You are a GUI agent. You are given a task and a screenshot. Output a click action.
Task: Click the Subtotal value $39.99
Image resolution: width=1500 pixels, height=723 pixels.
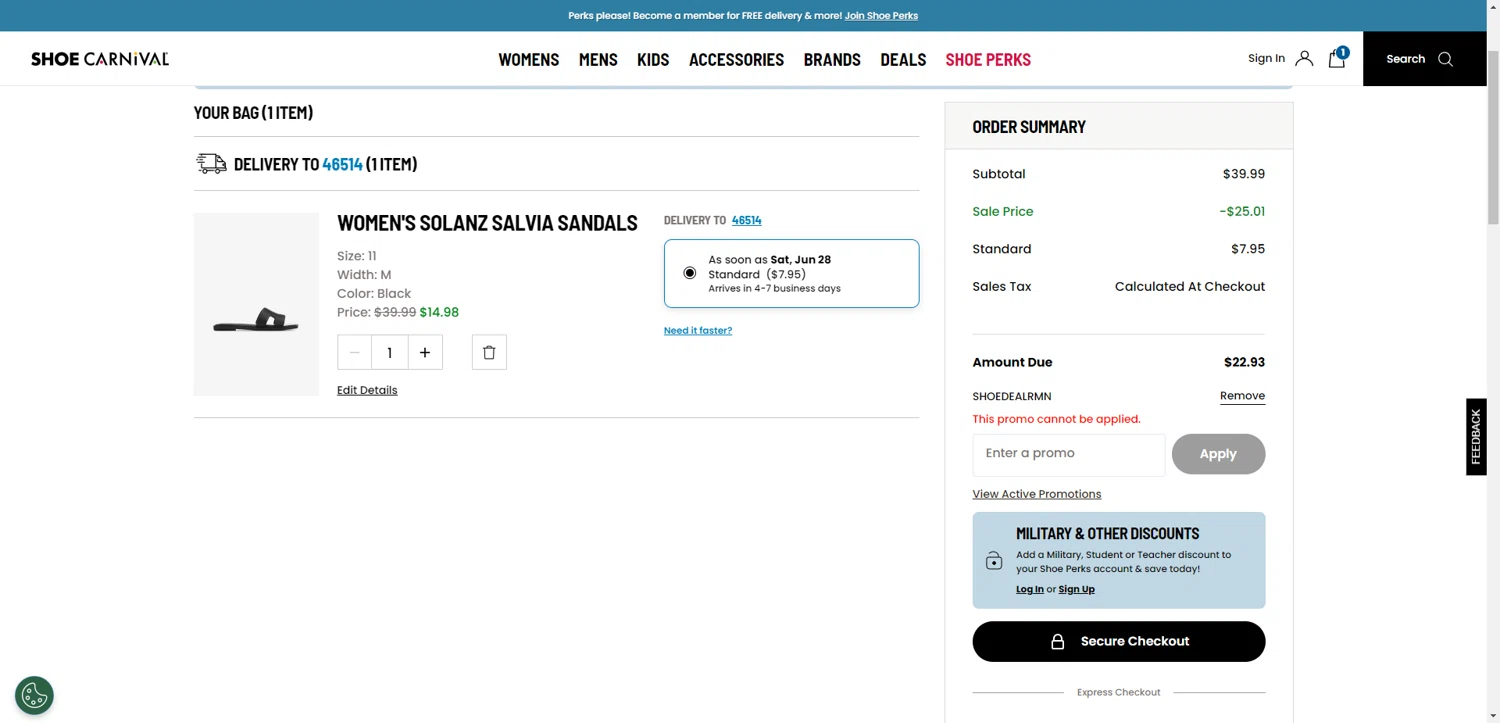pyautogui.click(x=1244, y=174)
